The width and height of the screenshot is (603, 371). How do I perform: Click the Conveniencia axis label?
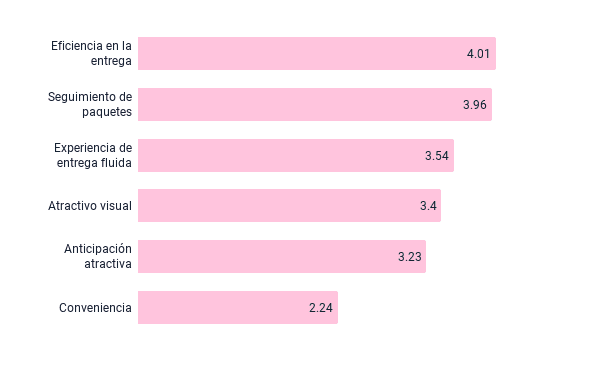[x=95, y=308]
